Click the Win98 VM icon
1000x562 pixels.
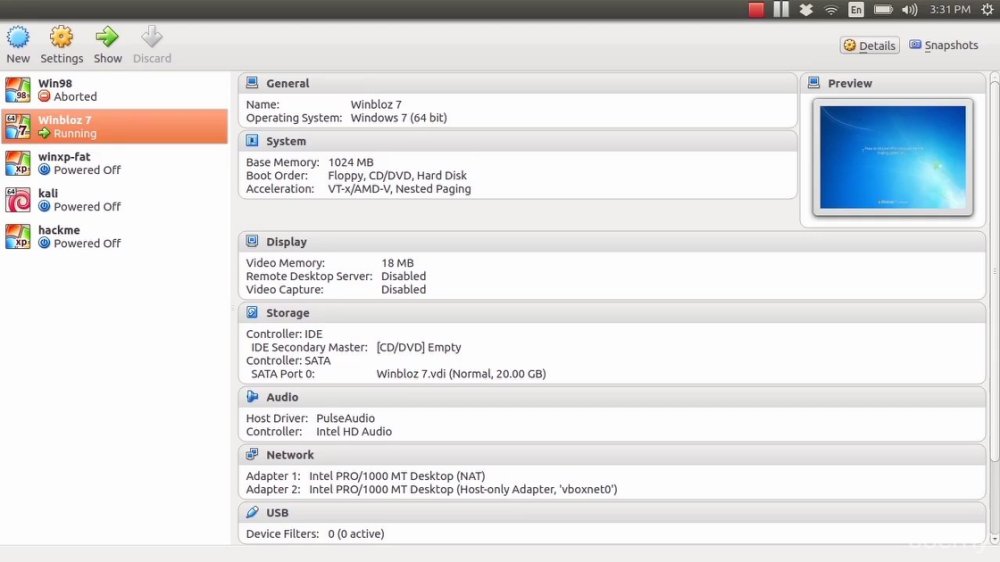tap(18, 90)
